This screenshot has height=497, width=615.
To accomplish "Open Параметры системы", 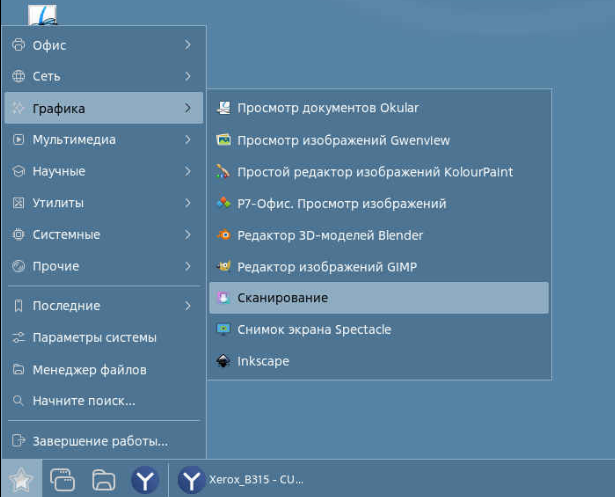I will point(104,337).
